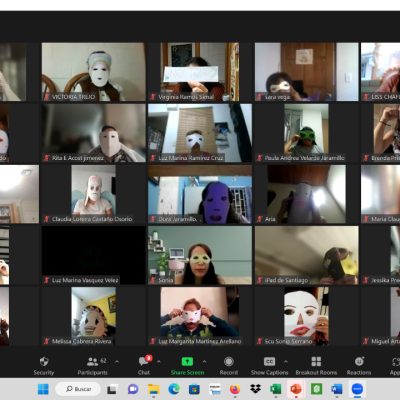400x400 pixels.
Task: Expand the Participants options caret
Action: click(x=117, y=361)
